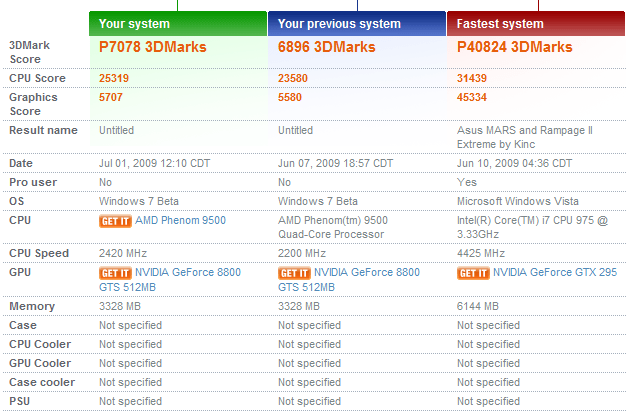Click CPU score value 23580
634x415 pixels.
(293, 78)
